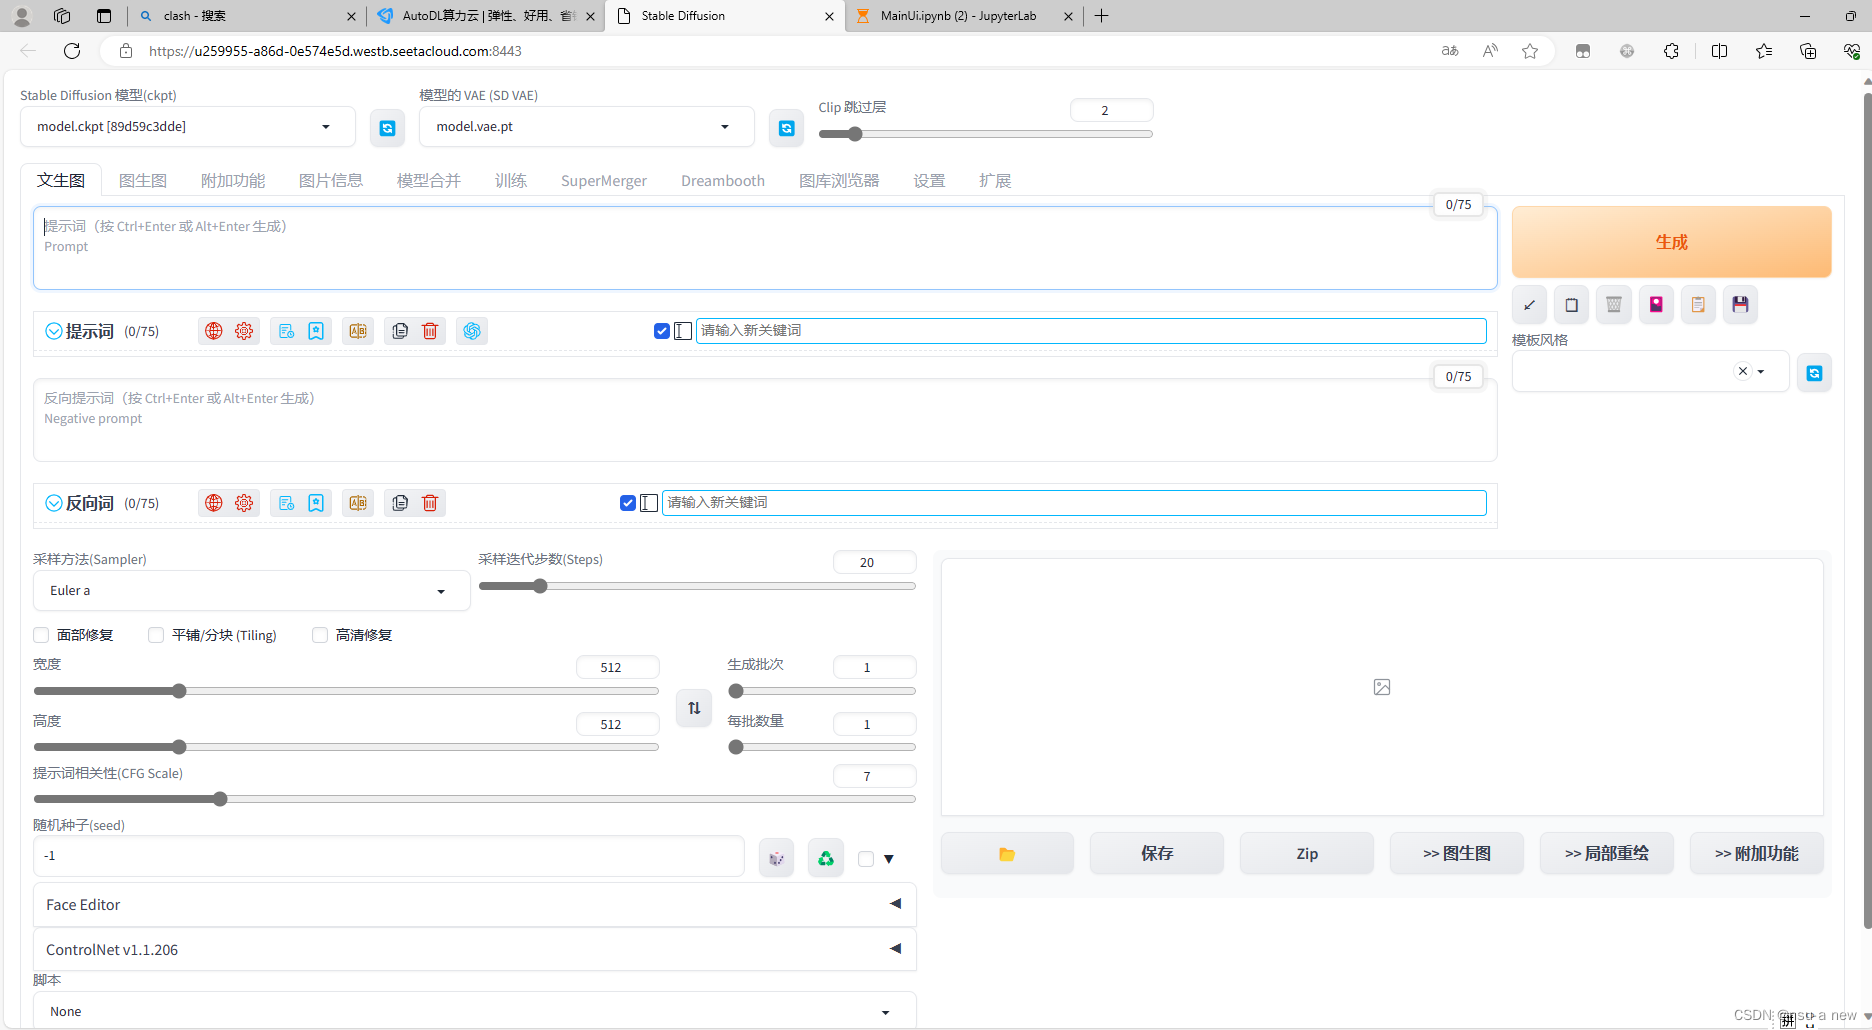The image size is (1872, 1030).
Task: Click the trash bin icon under 生成
Action: click(x=1614, y=305)
